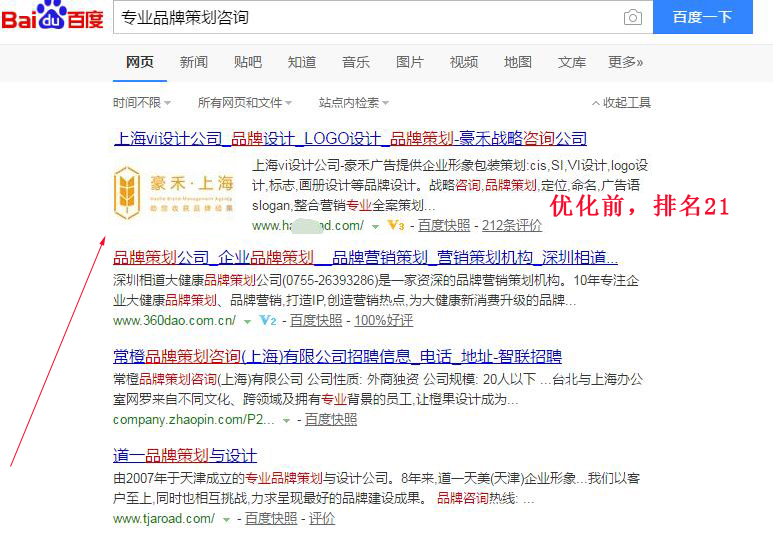The width and height of the screenshot is (773, 540).
Task: Open 上海vi设计公司 result title
Action: coord(351,139)
